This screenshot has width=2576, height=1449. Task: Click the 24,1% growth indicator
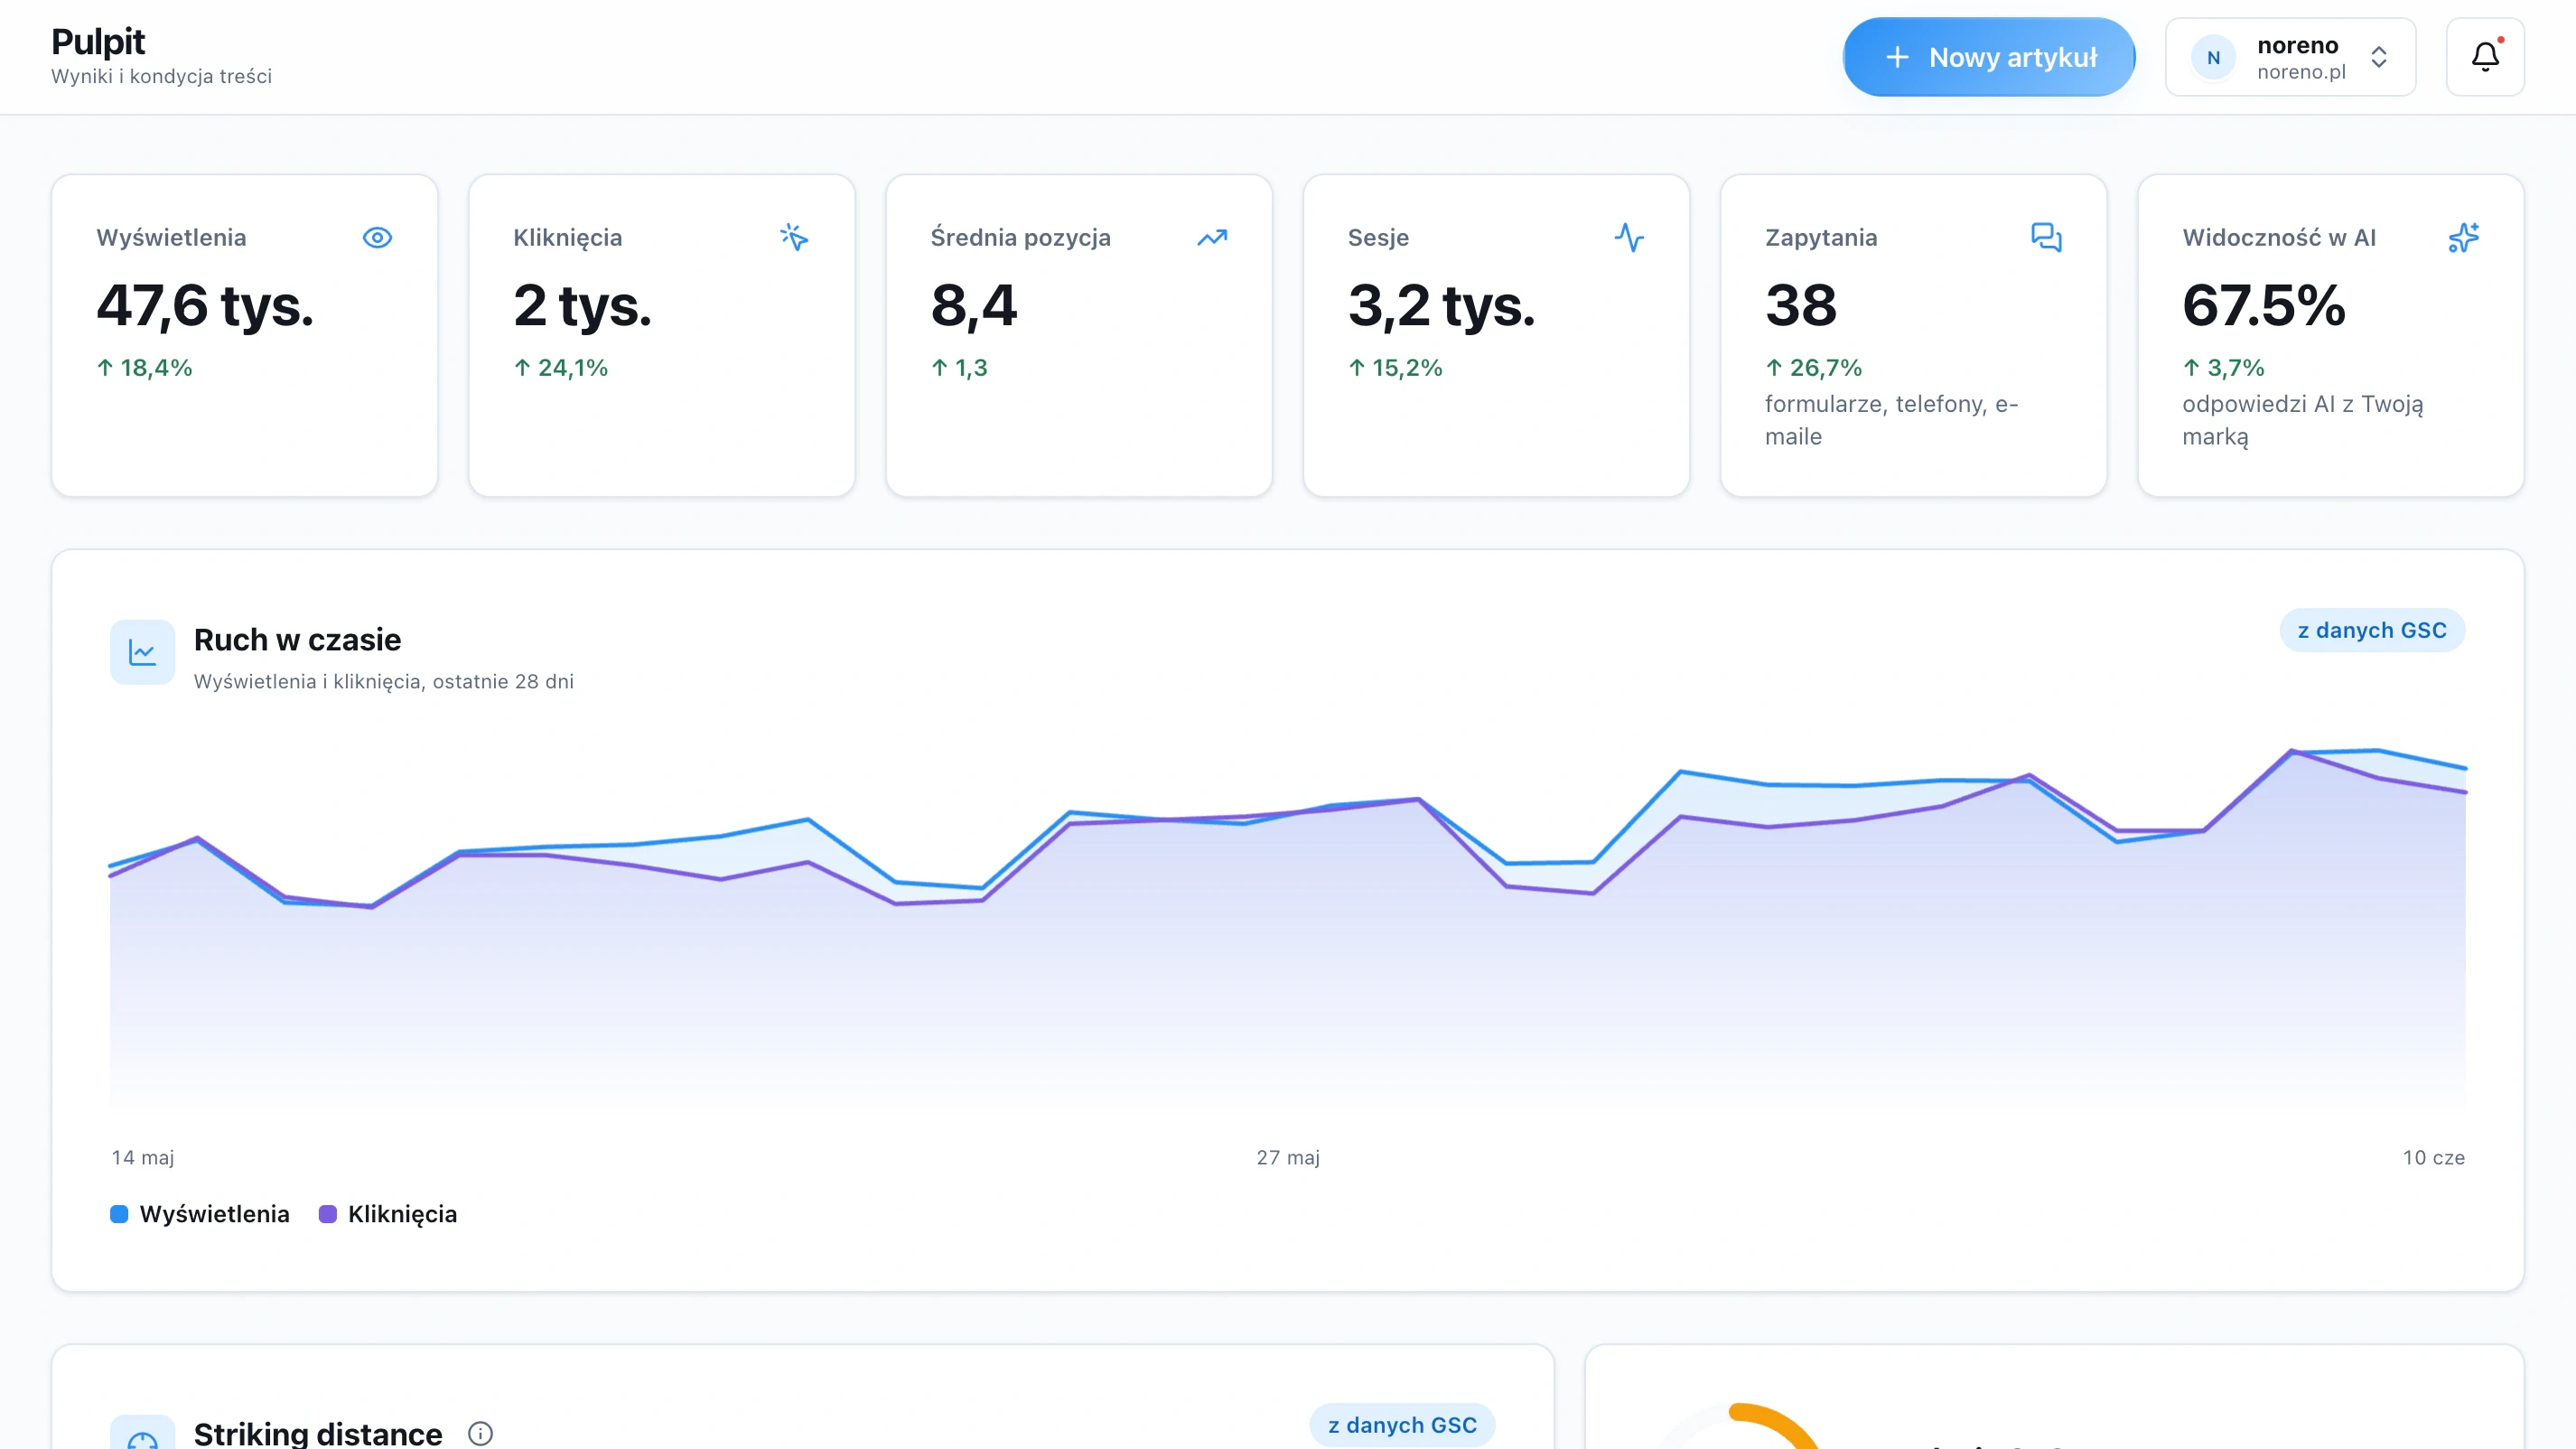pos(561,368)
